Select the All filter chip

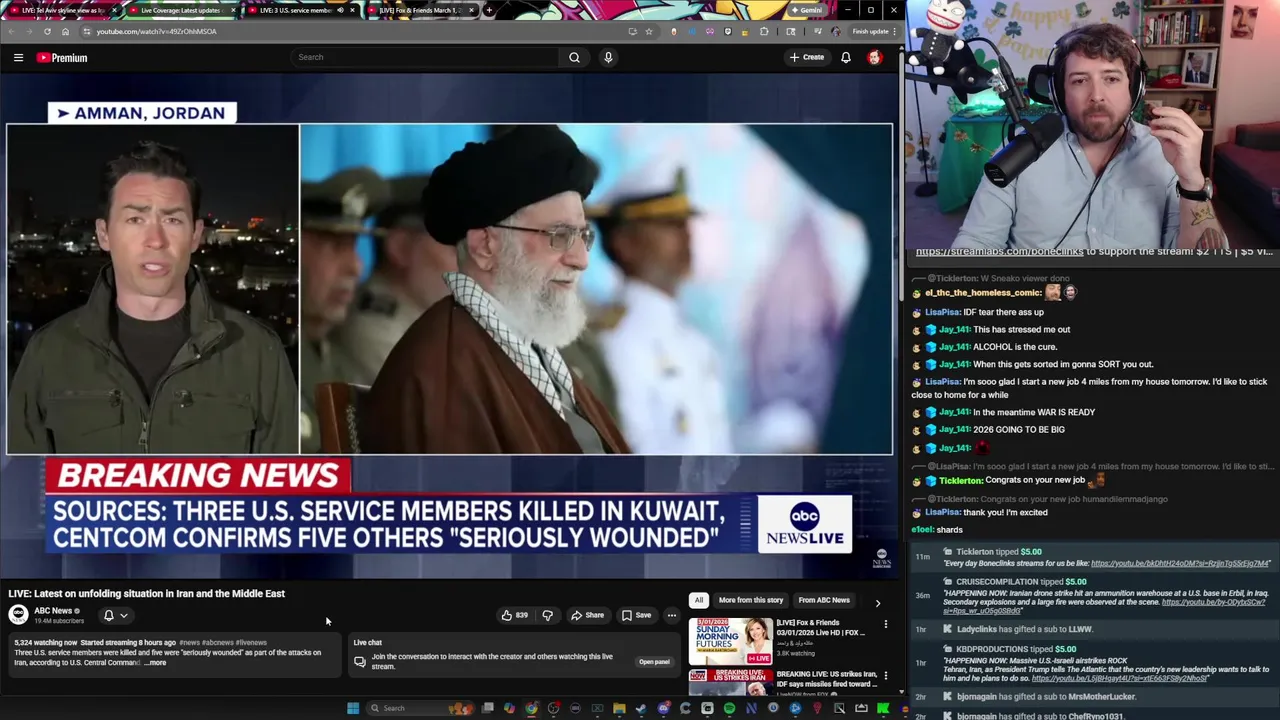[x=698, y=600]
